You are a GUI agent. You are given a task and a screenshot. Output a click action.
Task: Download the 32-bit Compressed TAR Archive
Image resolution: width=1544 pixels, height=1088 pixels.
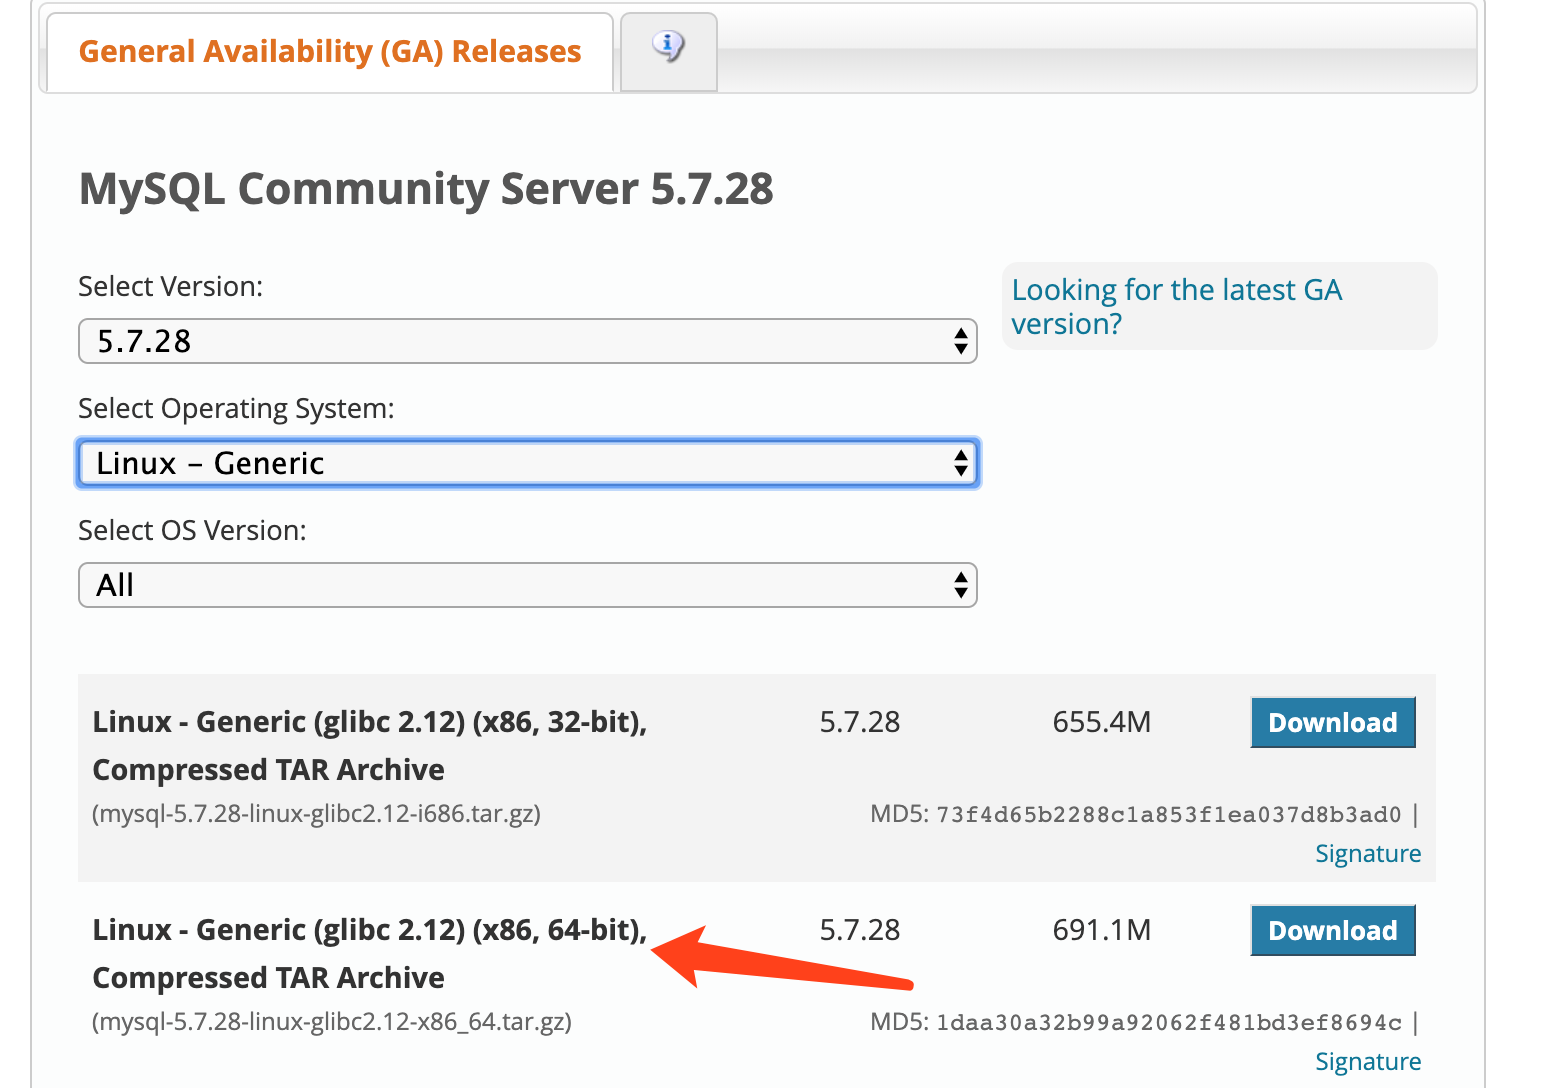[1333, 722]
